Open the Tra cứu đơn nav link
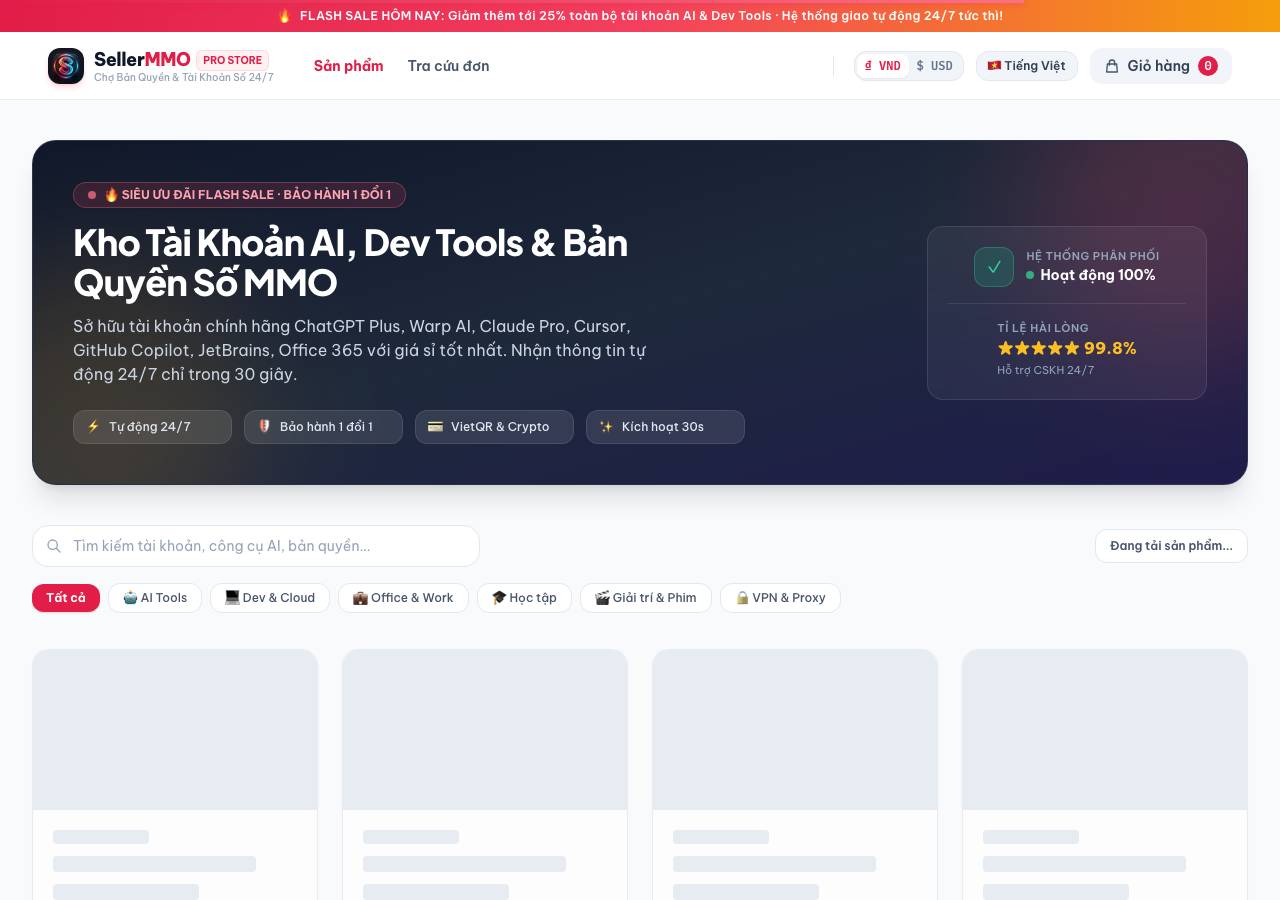1280x900 pixels. [448, 66]
